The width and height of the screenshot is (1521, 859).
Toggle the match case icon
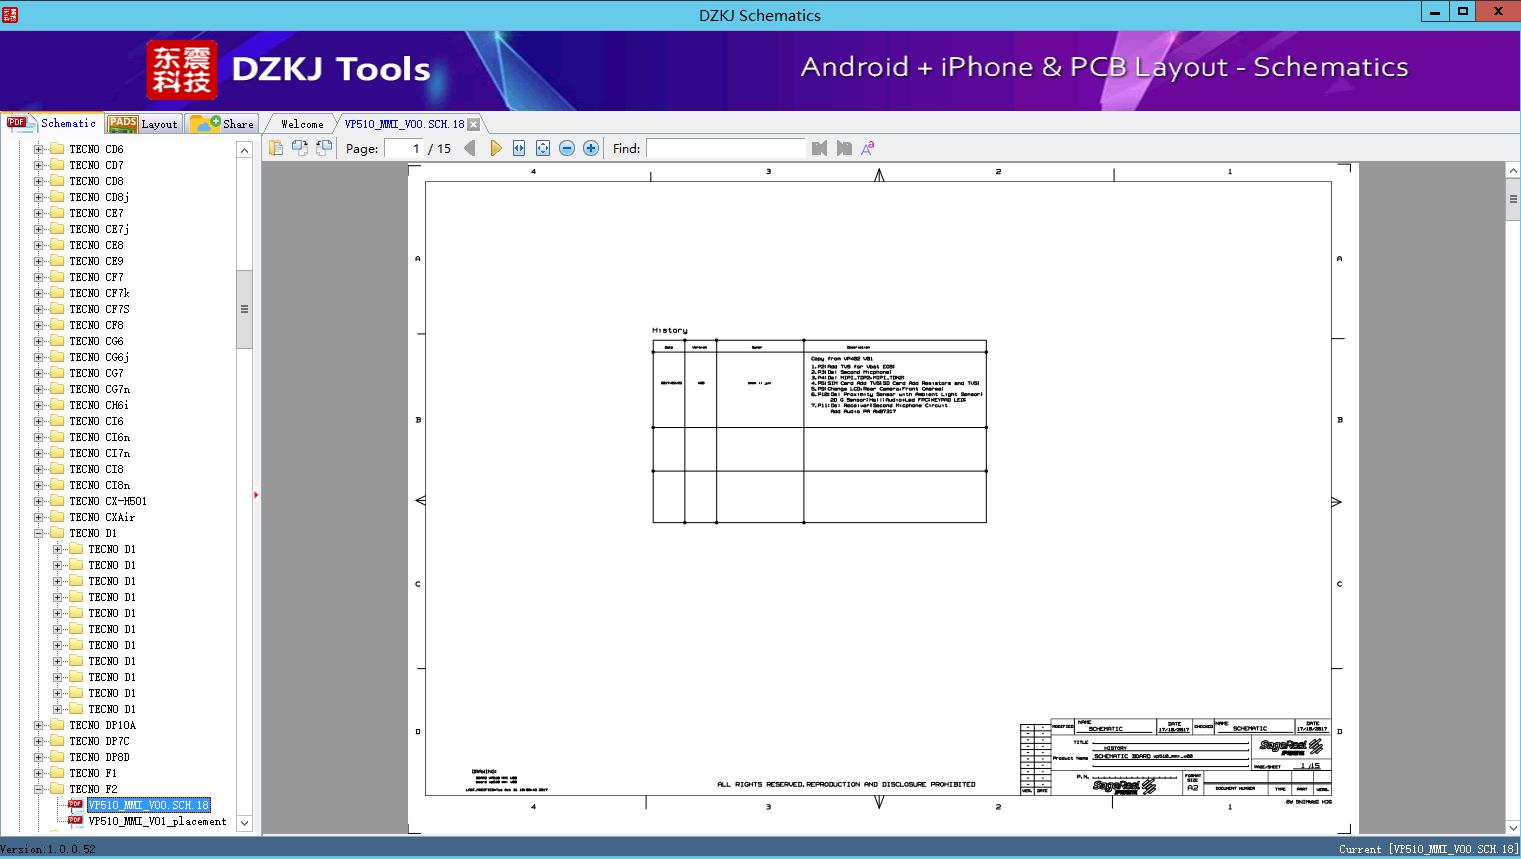click(x=868, y=148)
